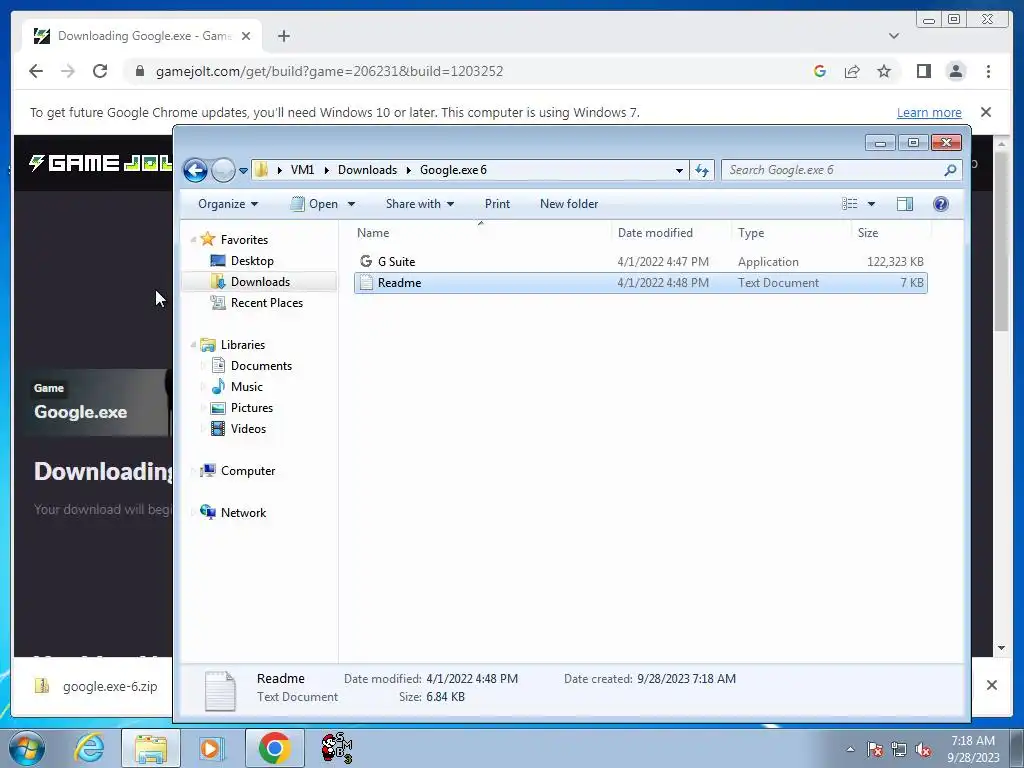Click the Learn more link
Image resolution: width=1024 pixels, height=768 pixels.
pyautogui.click(x=929, y=112)
